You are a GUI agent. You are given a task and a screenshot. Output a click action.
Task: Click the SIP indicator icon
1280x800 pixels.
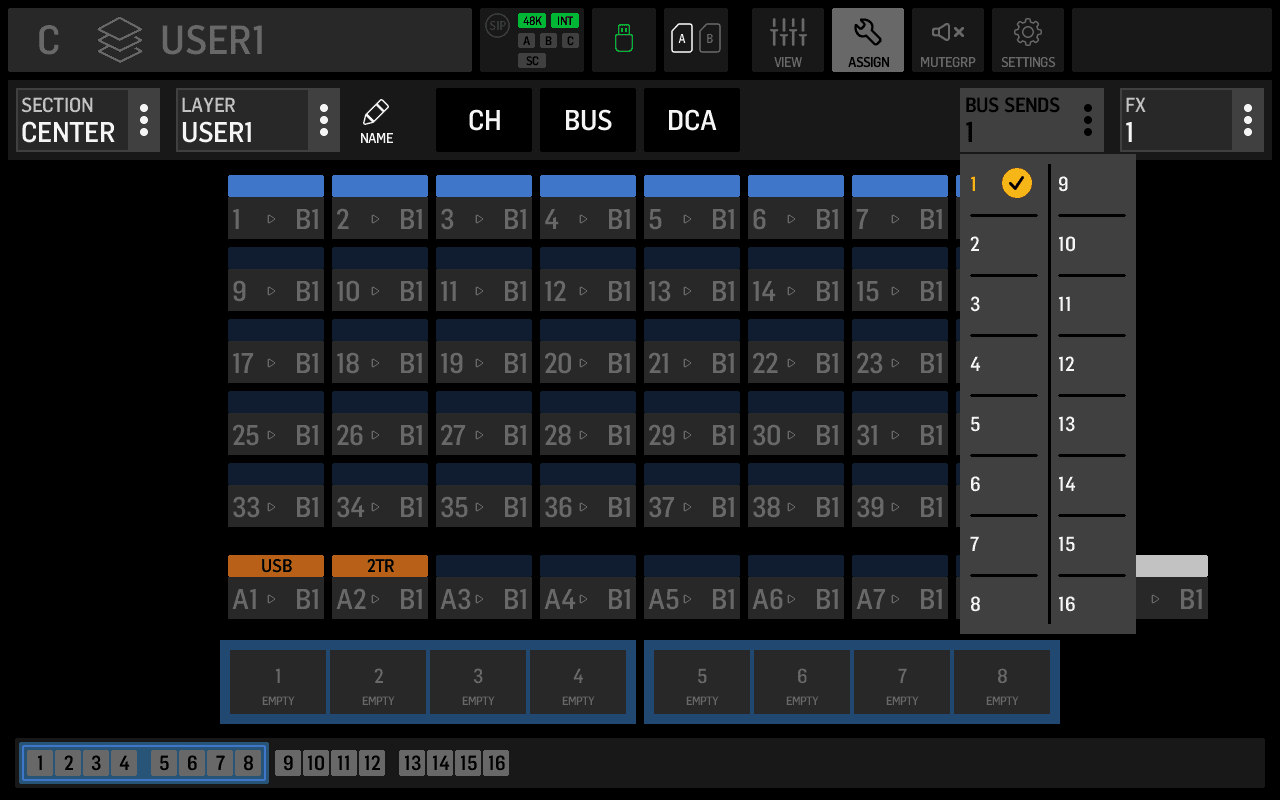coord(497,26)
